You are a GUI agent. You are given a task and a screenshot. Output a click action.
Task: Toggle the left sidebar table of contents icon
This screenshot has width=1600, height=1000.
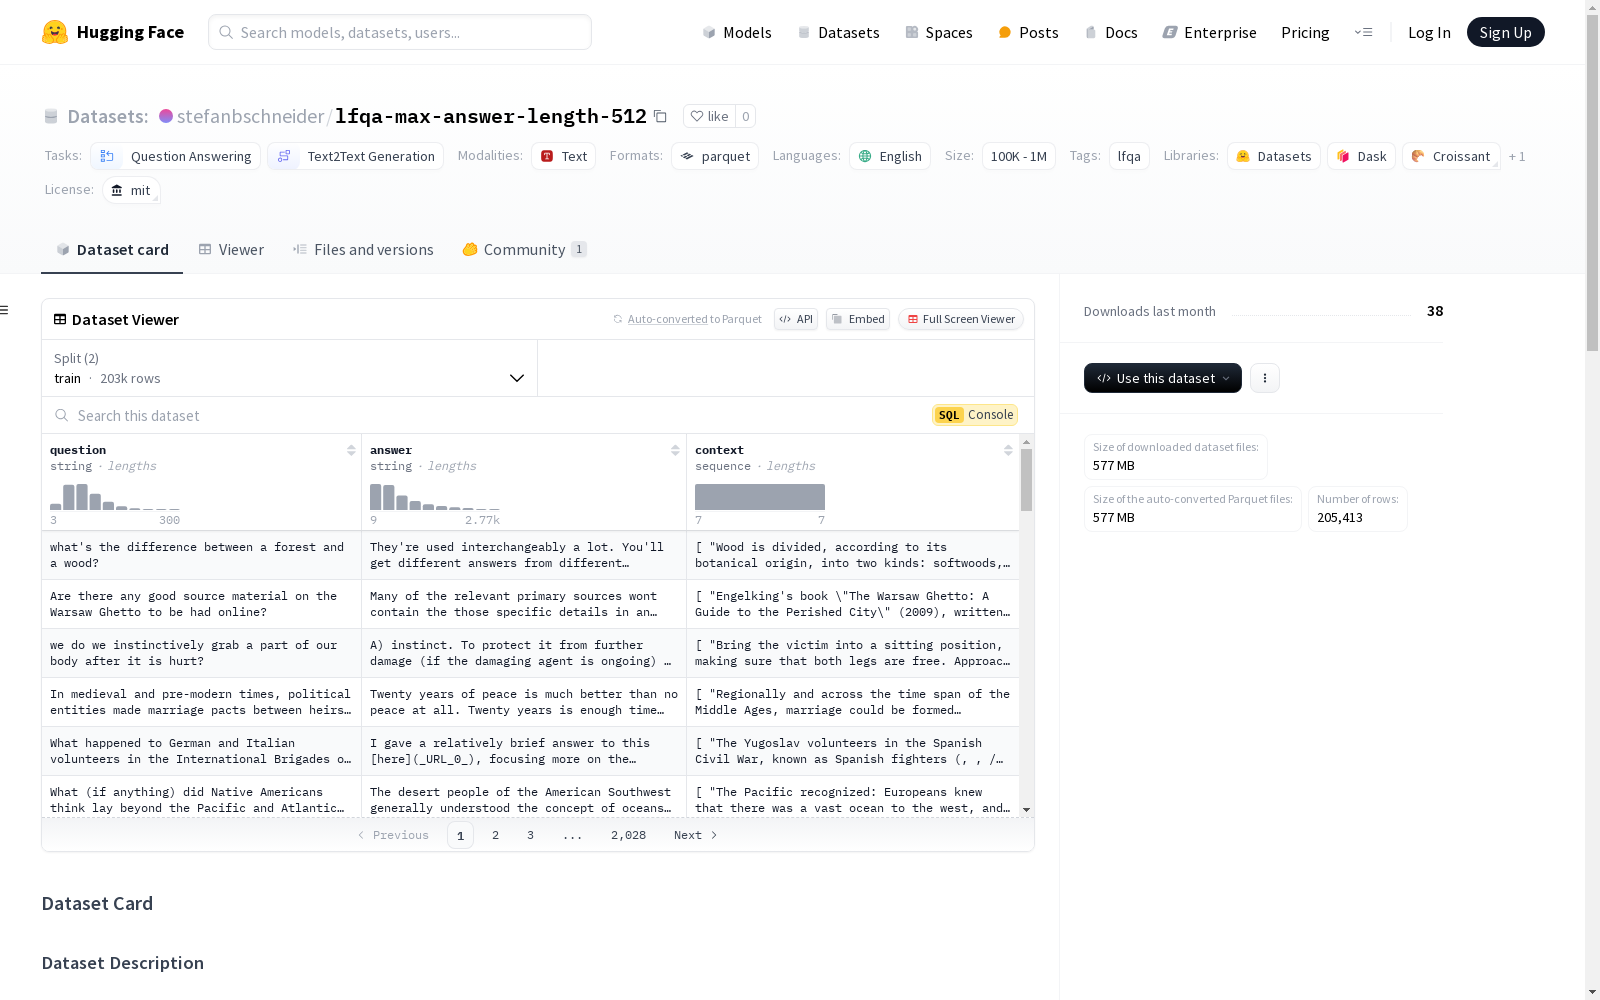5,310
